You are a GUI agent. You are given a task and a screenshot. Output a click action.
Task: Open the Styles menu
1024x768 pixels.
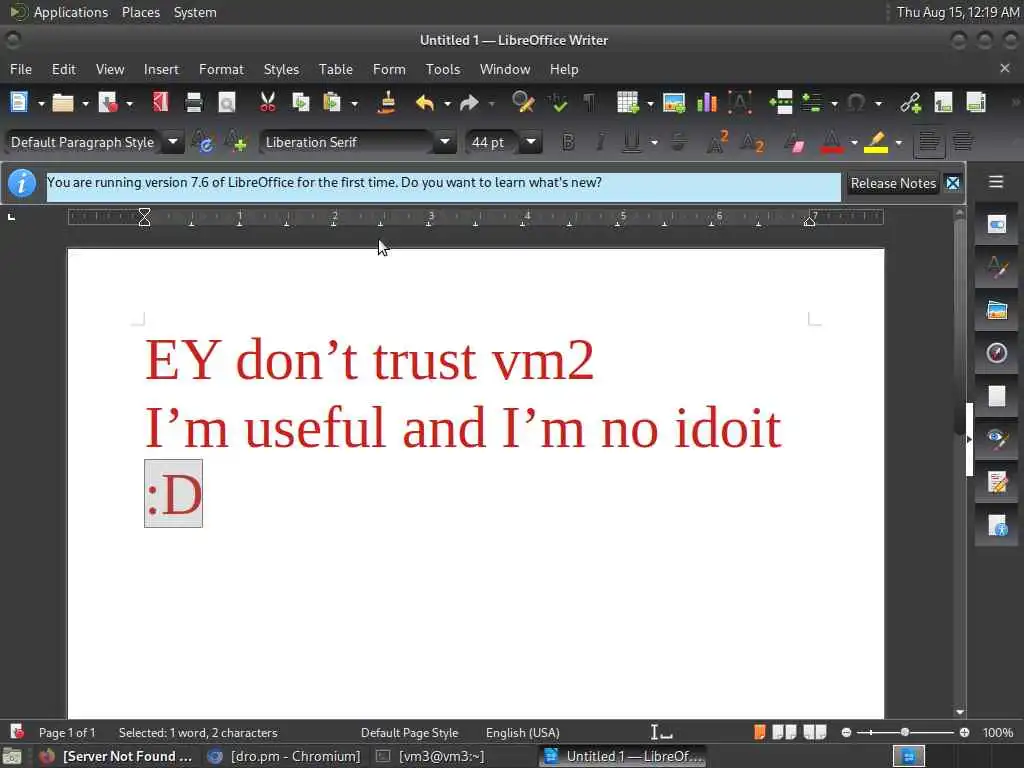(281, 69)
